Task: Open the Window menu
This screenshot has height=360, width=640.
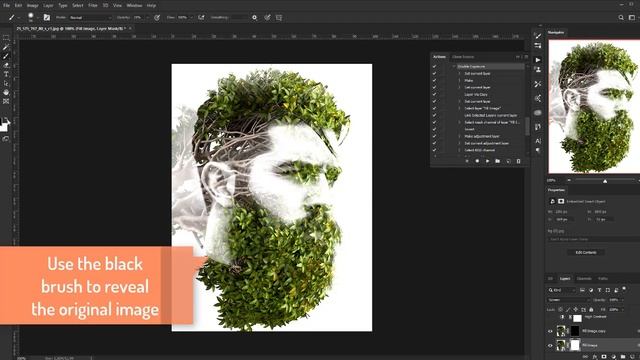Action: coord(134,6)
